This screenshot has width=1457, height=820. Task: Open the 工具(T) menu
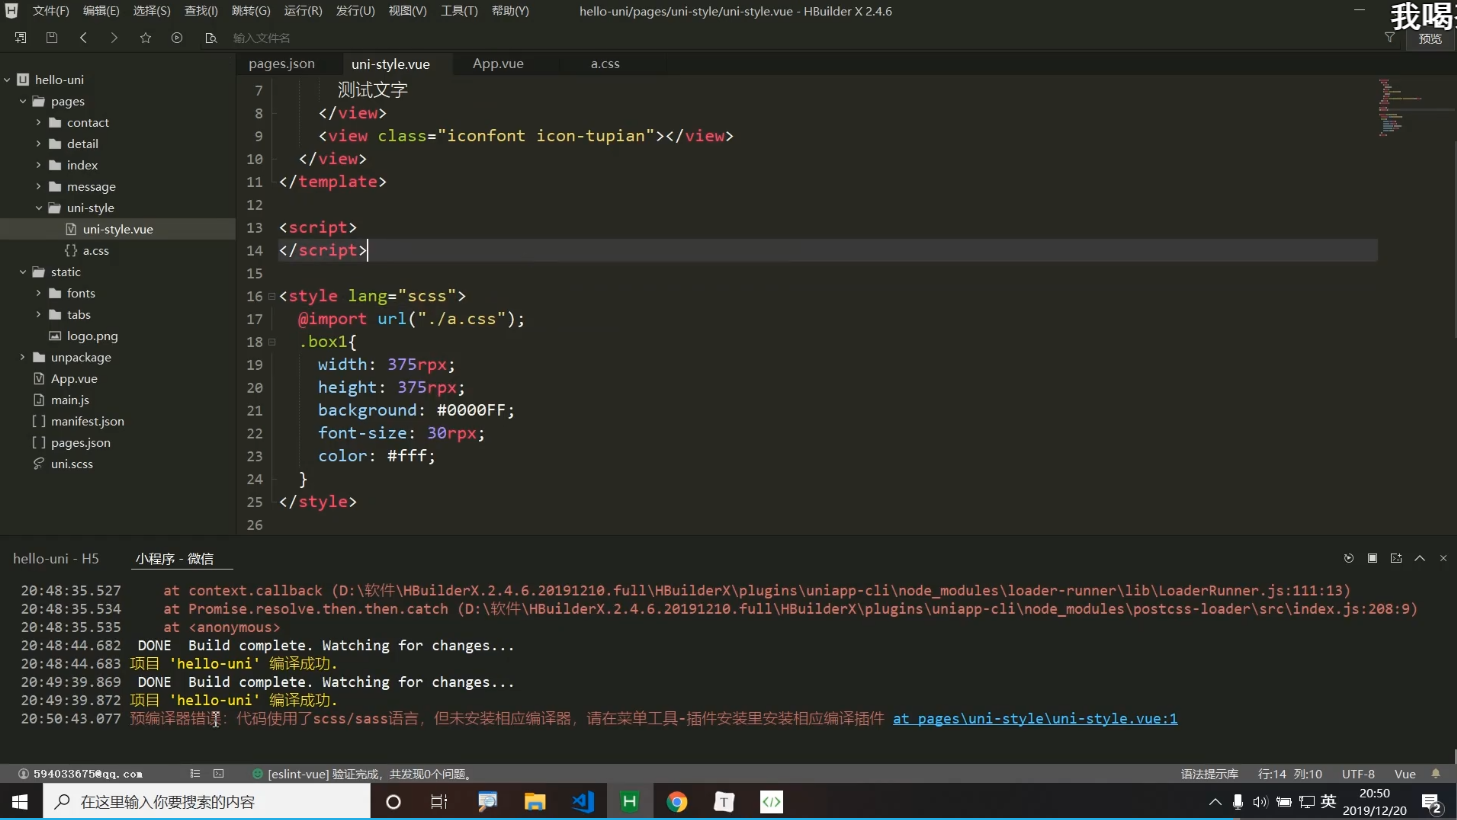459,11
